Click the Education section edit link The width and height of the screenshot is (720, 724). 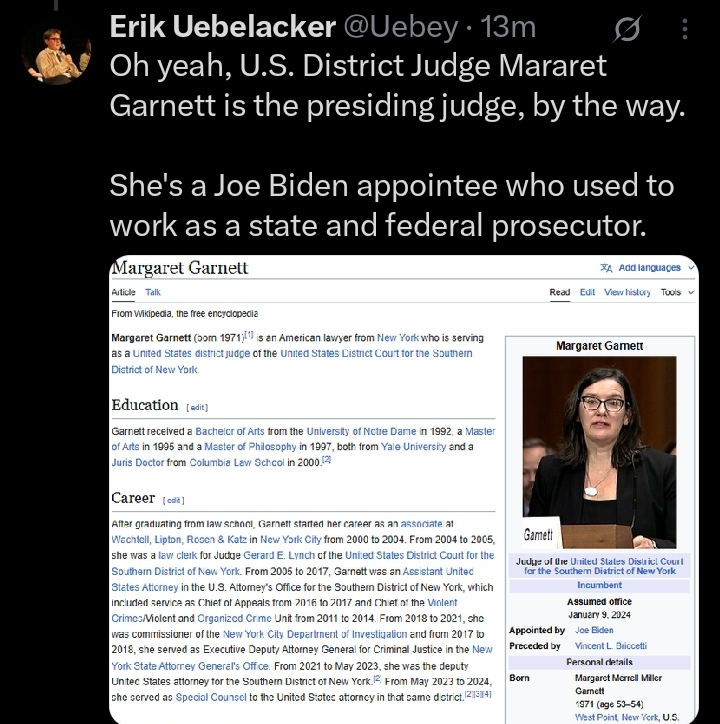(x=197, y=407)
